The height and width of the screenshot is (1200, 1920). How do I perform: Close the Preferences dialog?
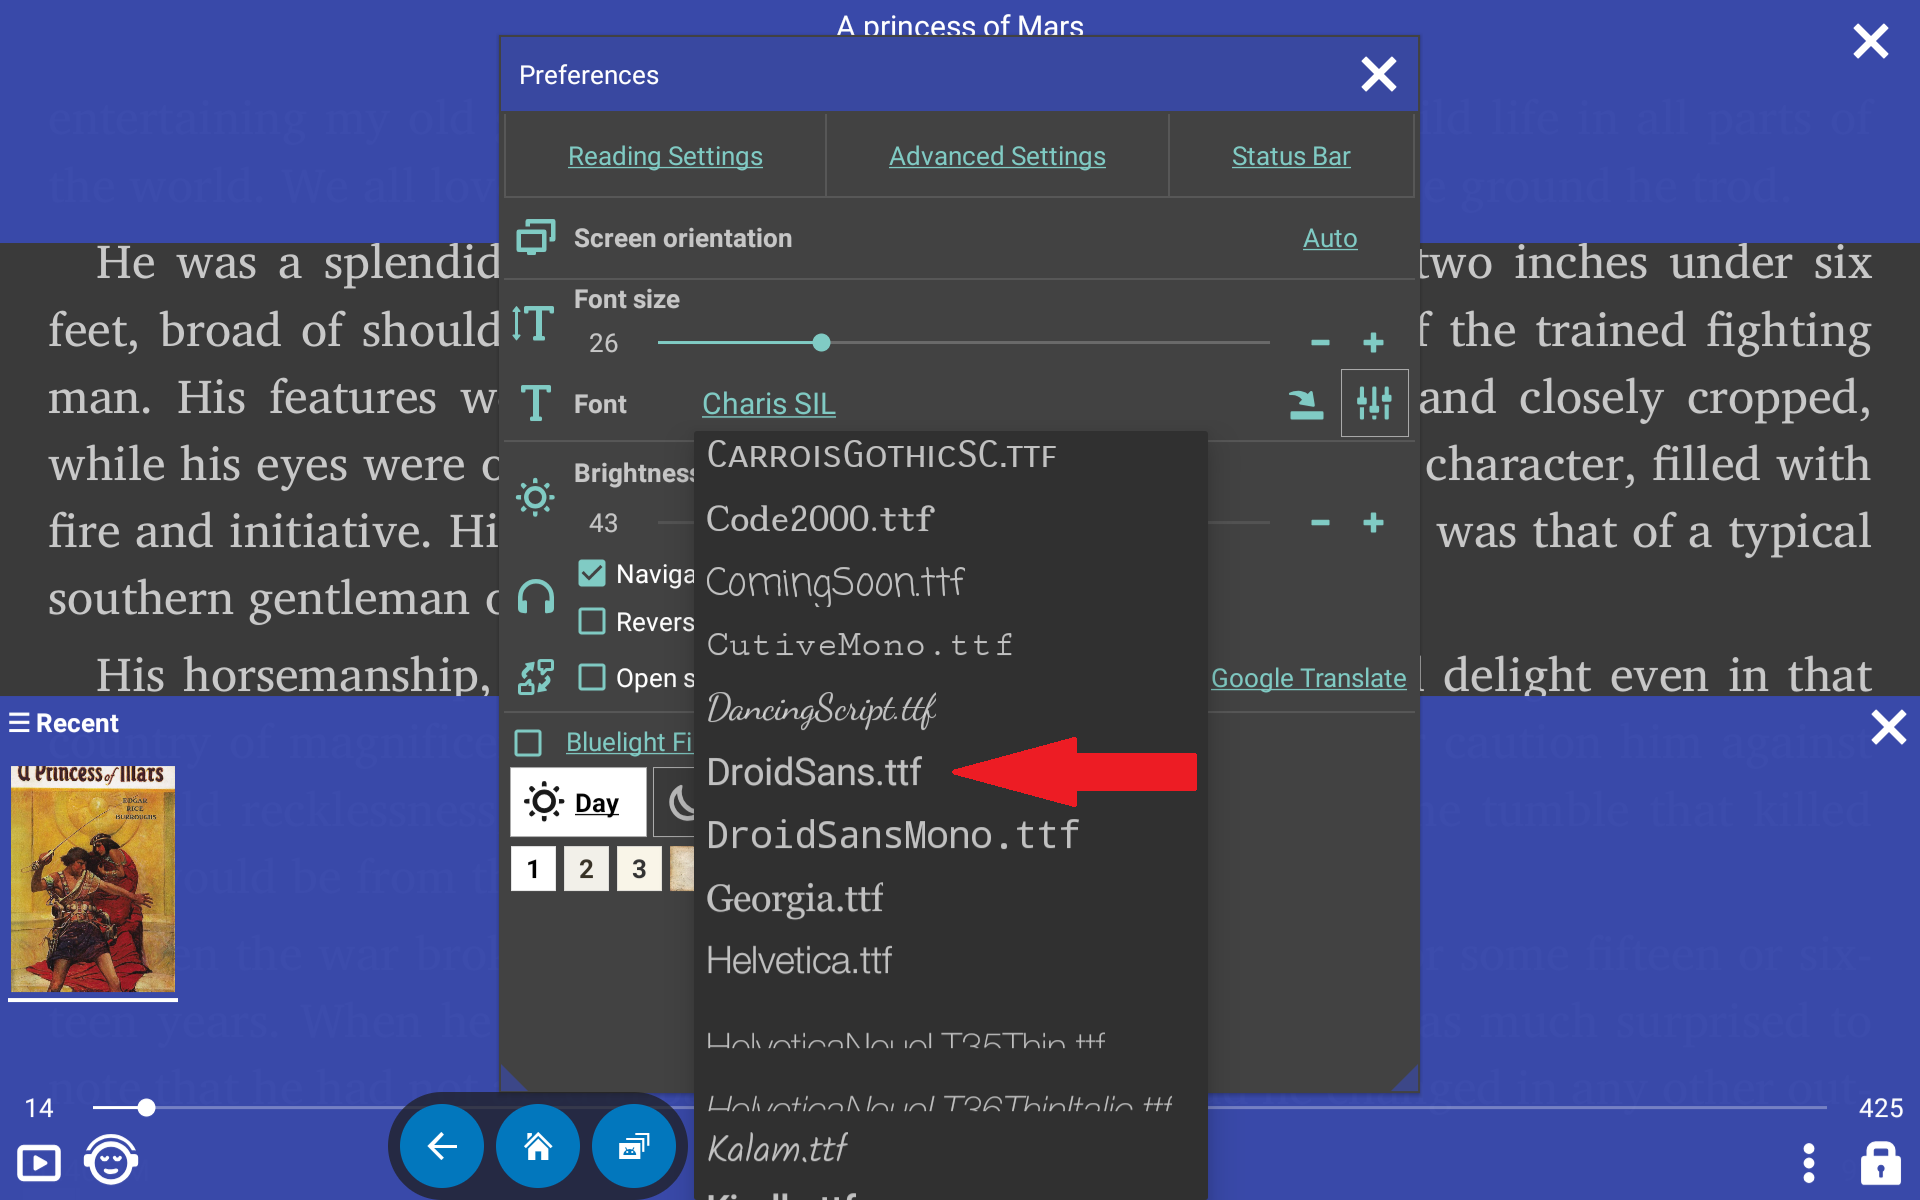(x=1378, y=74)
